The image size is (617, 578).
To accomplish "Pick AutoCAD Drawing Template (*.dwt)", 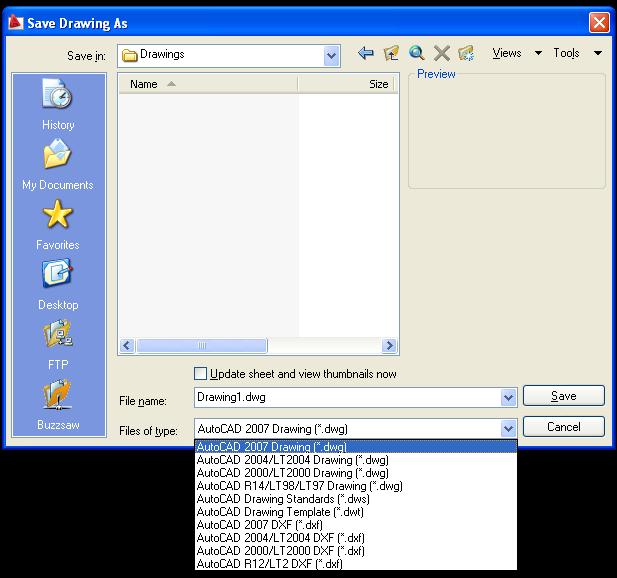I will [356, 512].
